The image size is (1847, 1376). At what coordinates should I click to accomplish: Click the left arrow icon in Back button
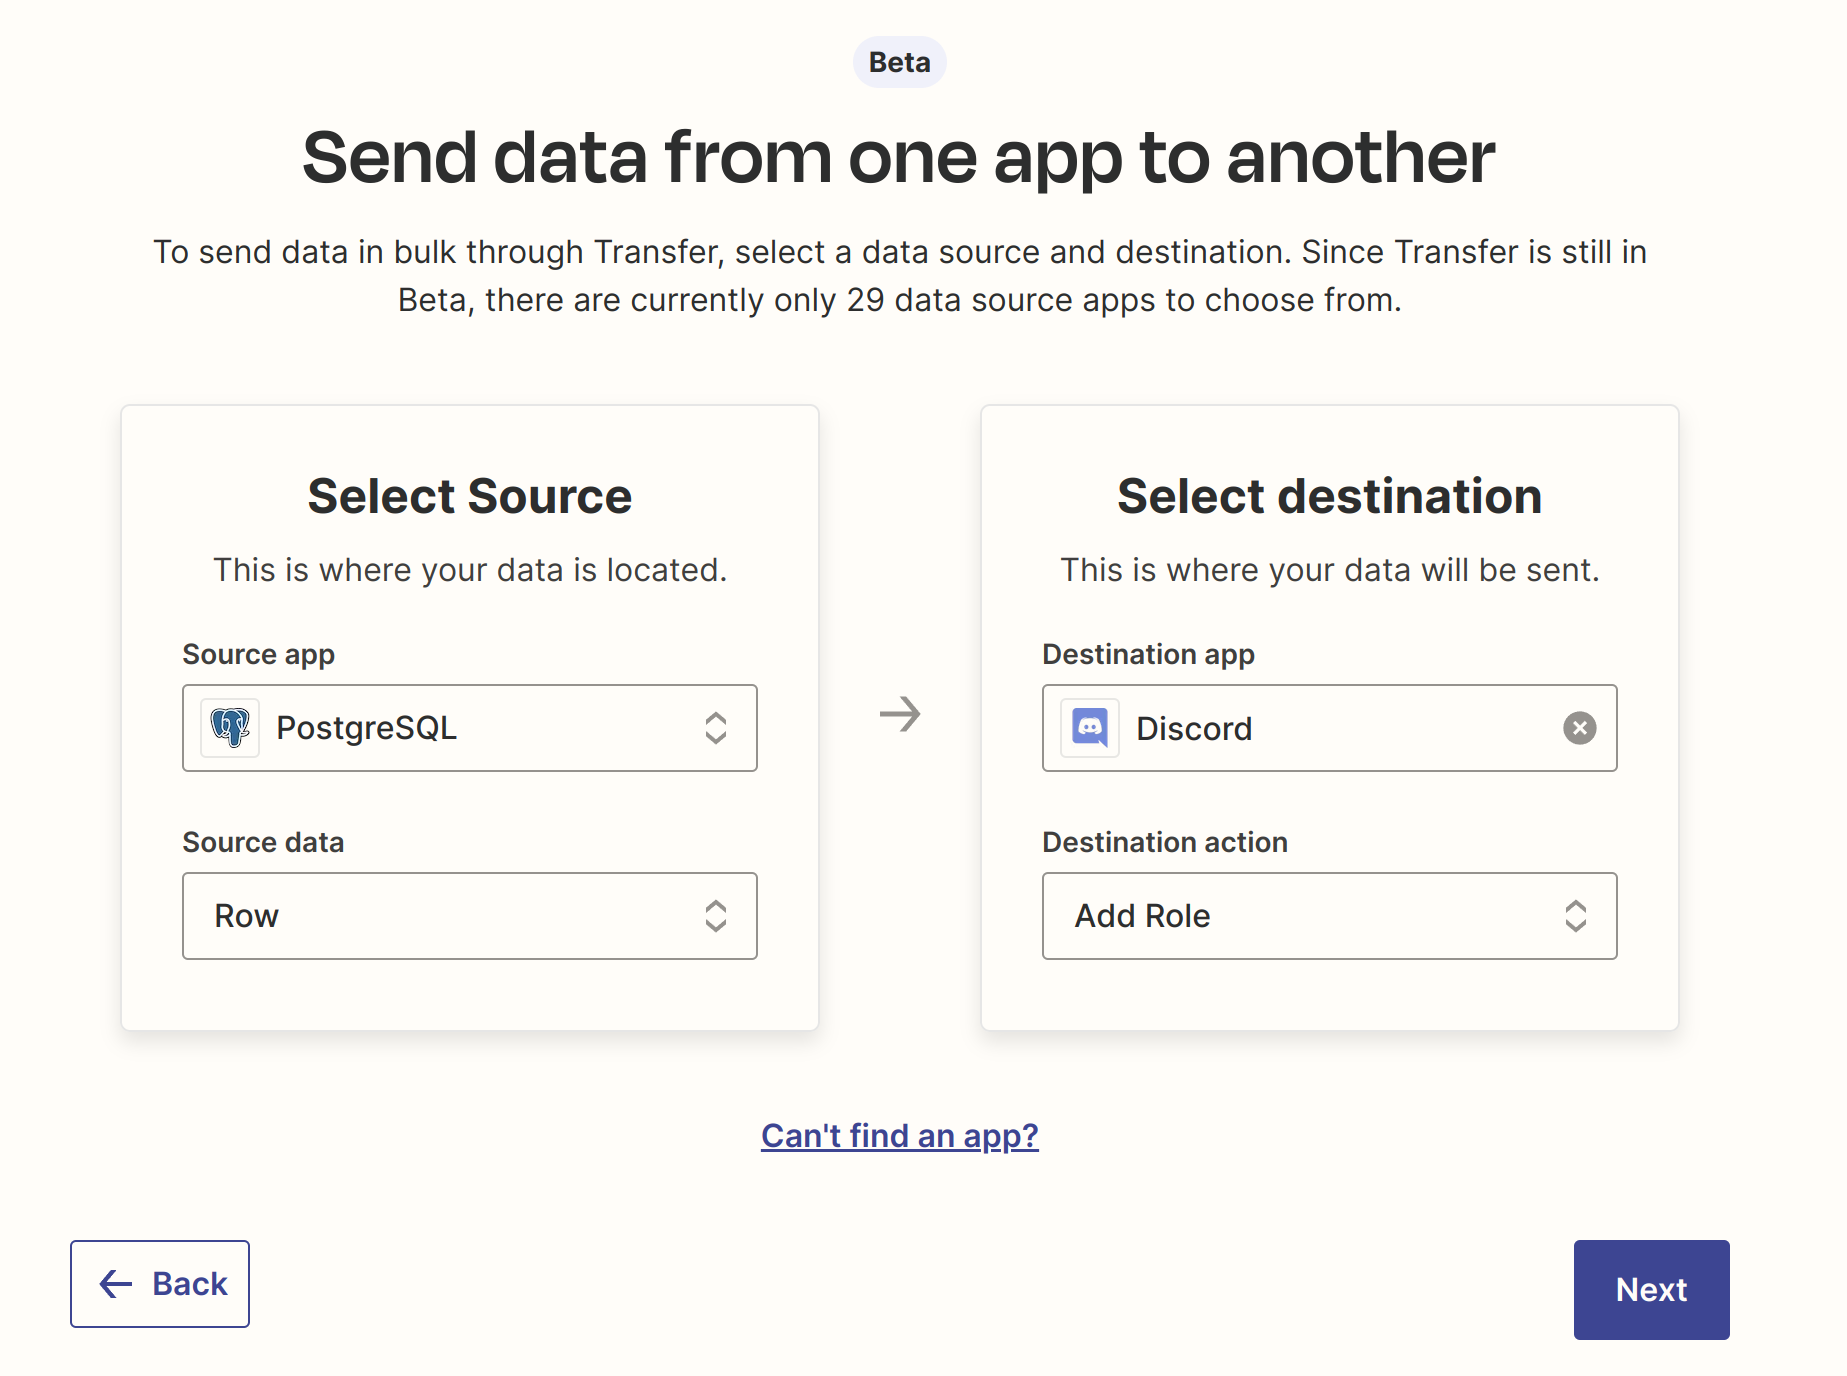point(116,1284)
